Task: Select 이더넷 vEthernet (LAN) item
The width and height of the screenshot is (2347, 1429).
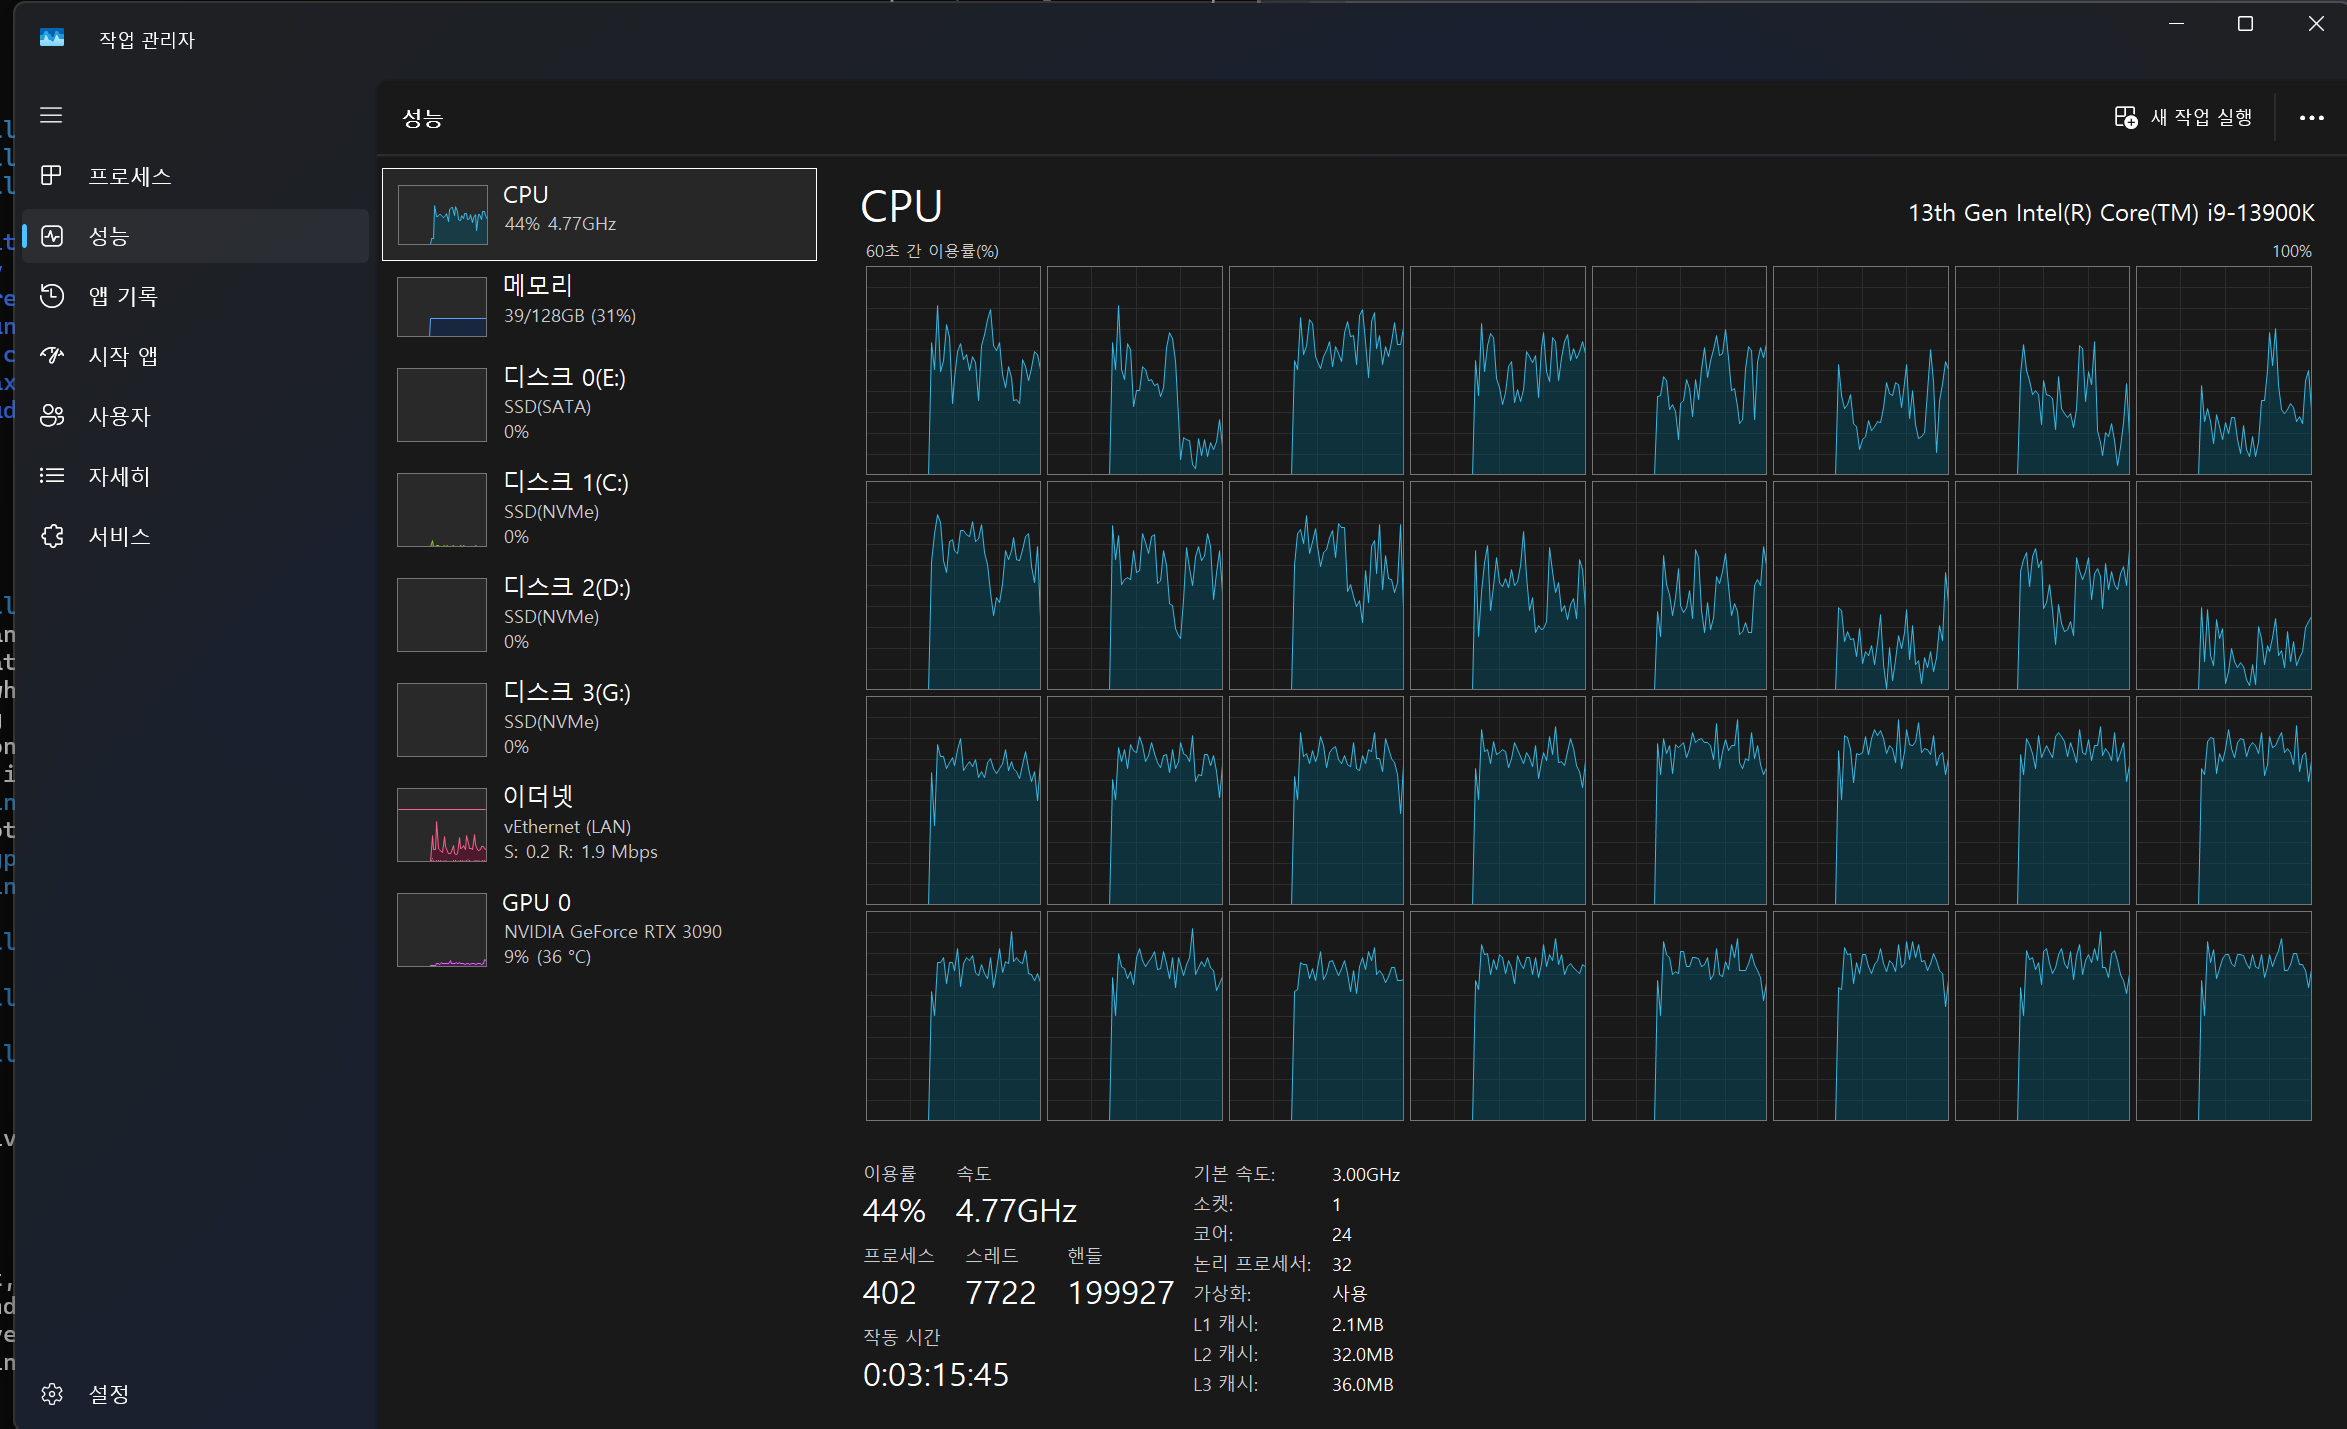Action: [598, 824]
